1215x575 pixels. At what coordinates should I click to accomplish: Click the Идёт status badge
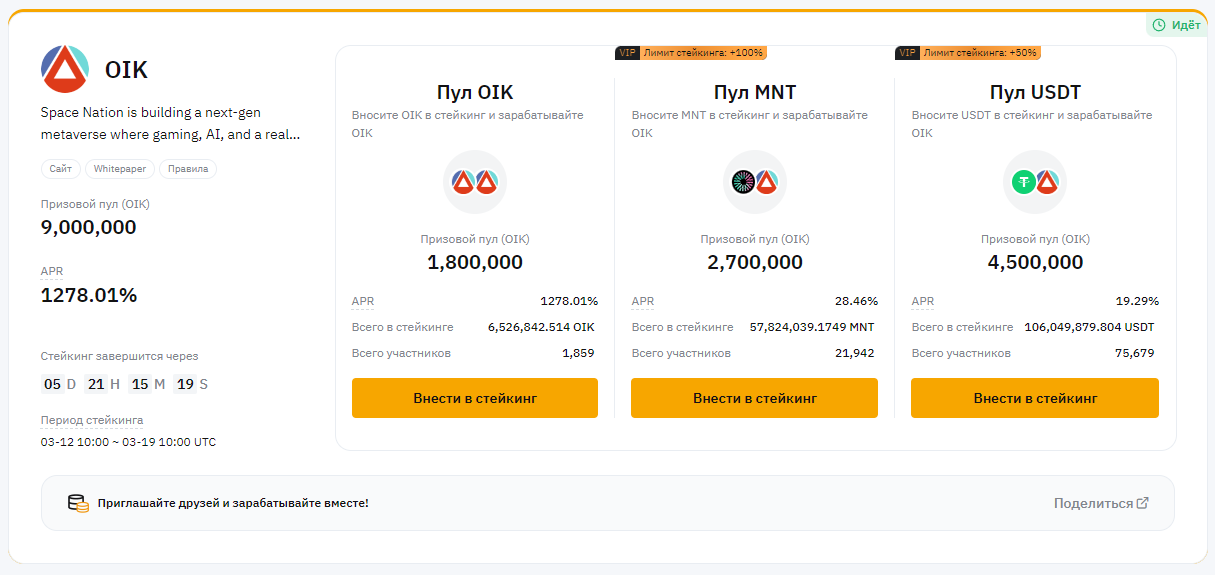point(1175,25)
